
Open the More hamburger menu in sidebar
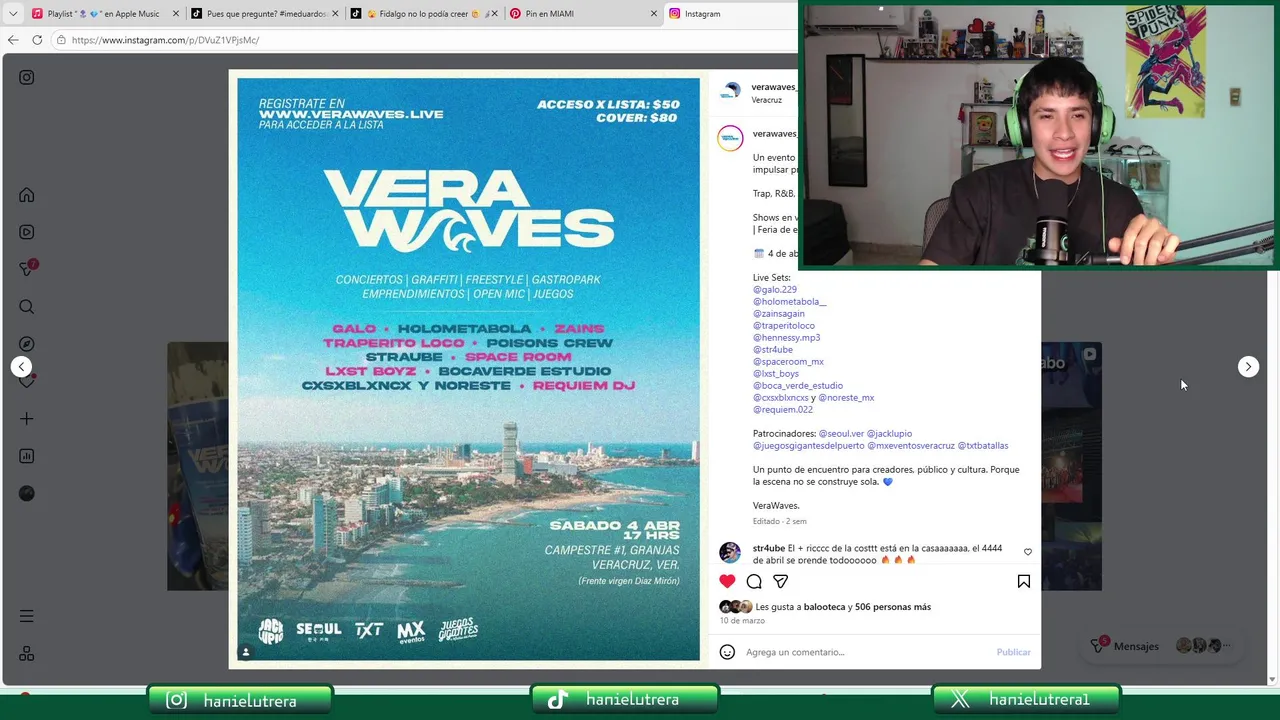[27, 616]
